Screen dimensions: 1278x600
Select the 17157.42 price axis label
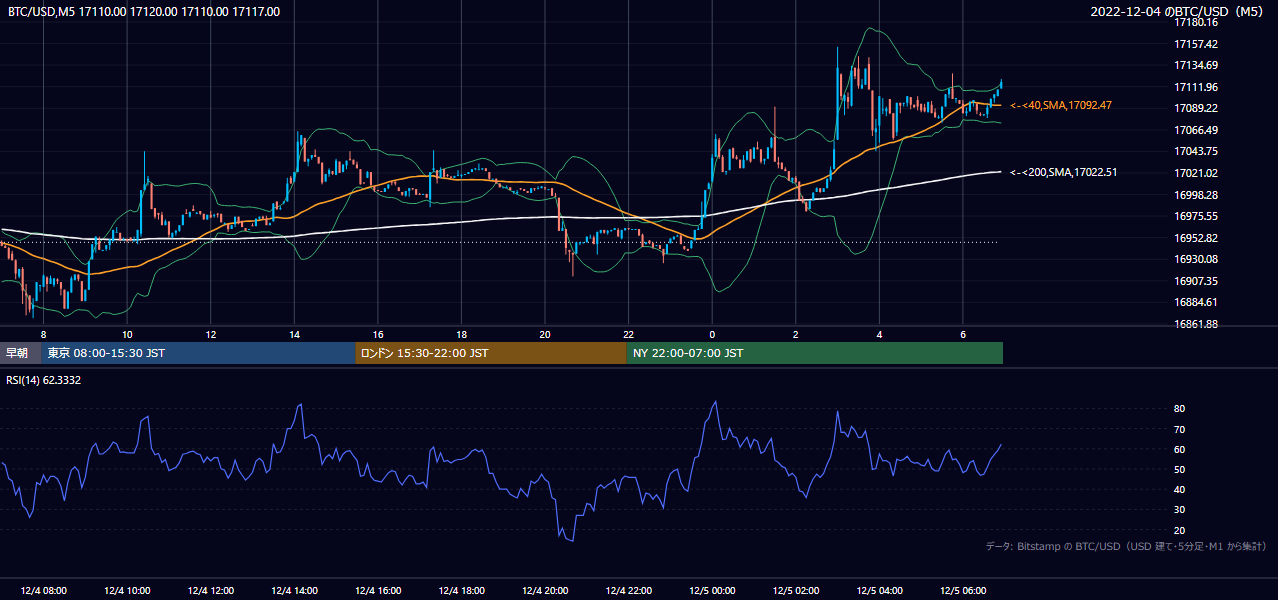(1195, 44)
